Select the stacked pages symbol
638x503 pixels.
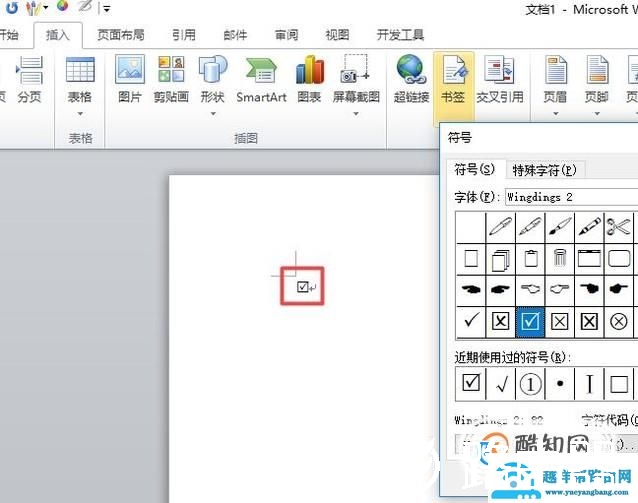[500, 259]
